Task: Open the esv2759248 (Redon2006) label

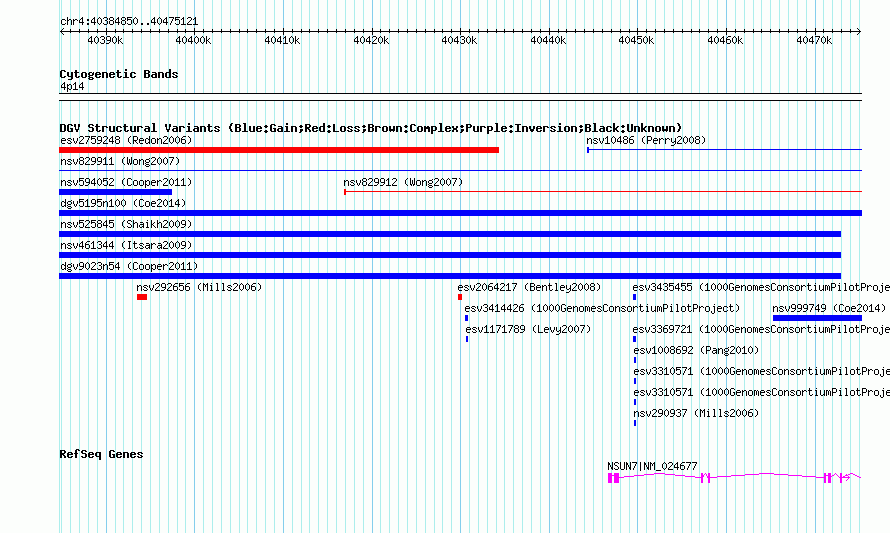Action: pyautogui.click(x=126, y=140)
